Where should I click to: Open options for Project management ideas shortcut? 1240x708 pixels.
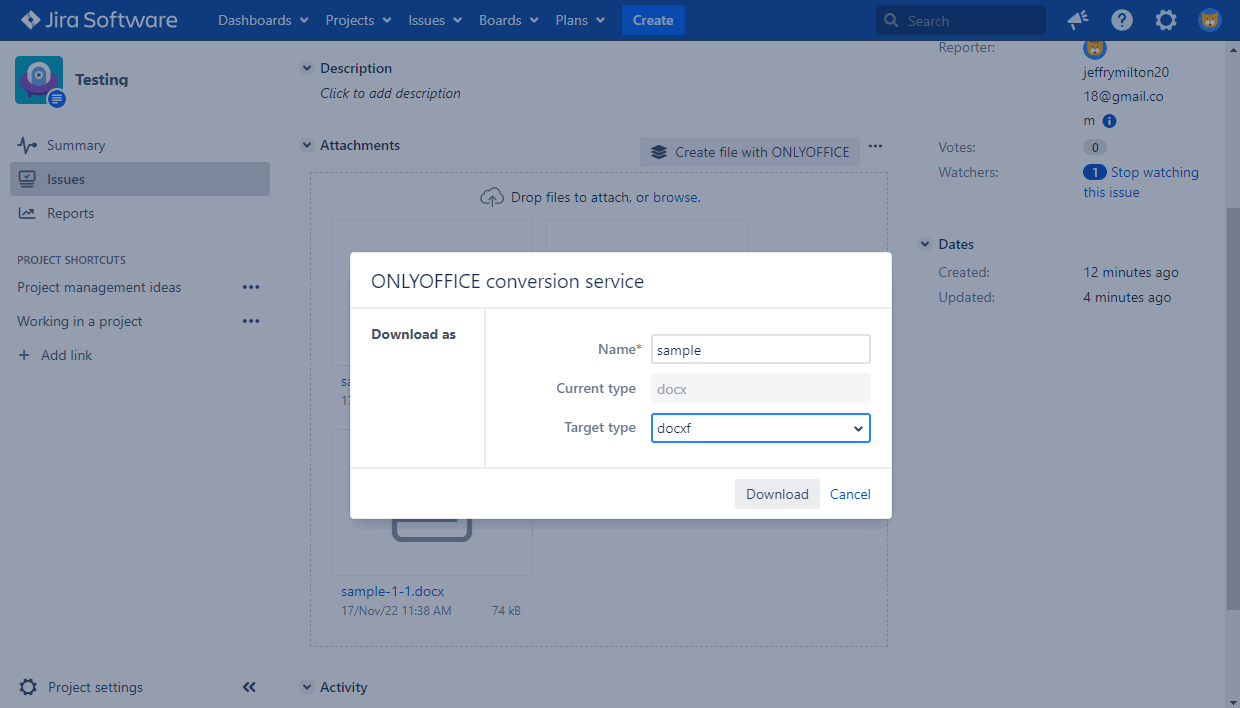pyautogui.click(x=251, y=287)
